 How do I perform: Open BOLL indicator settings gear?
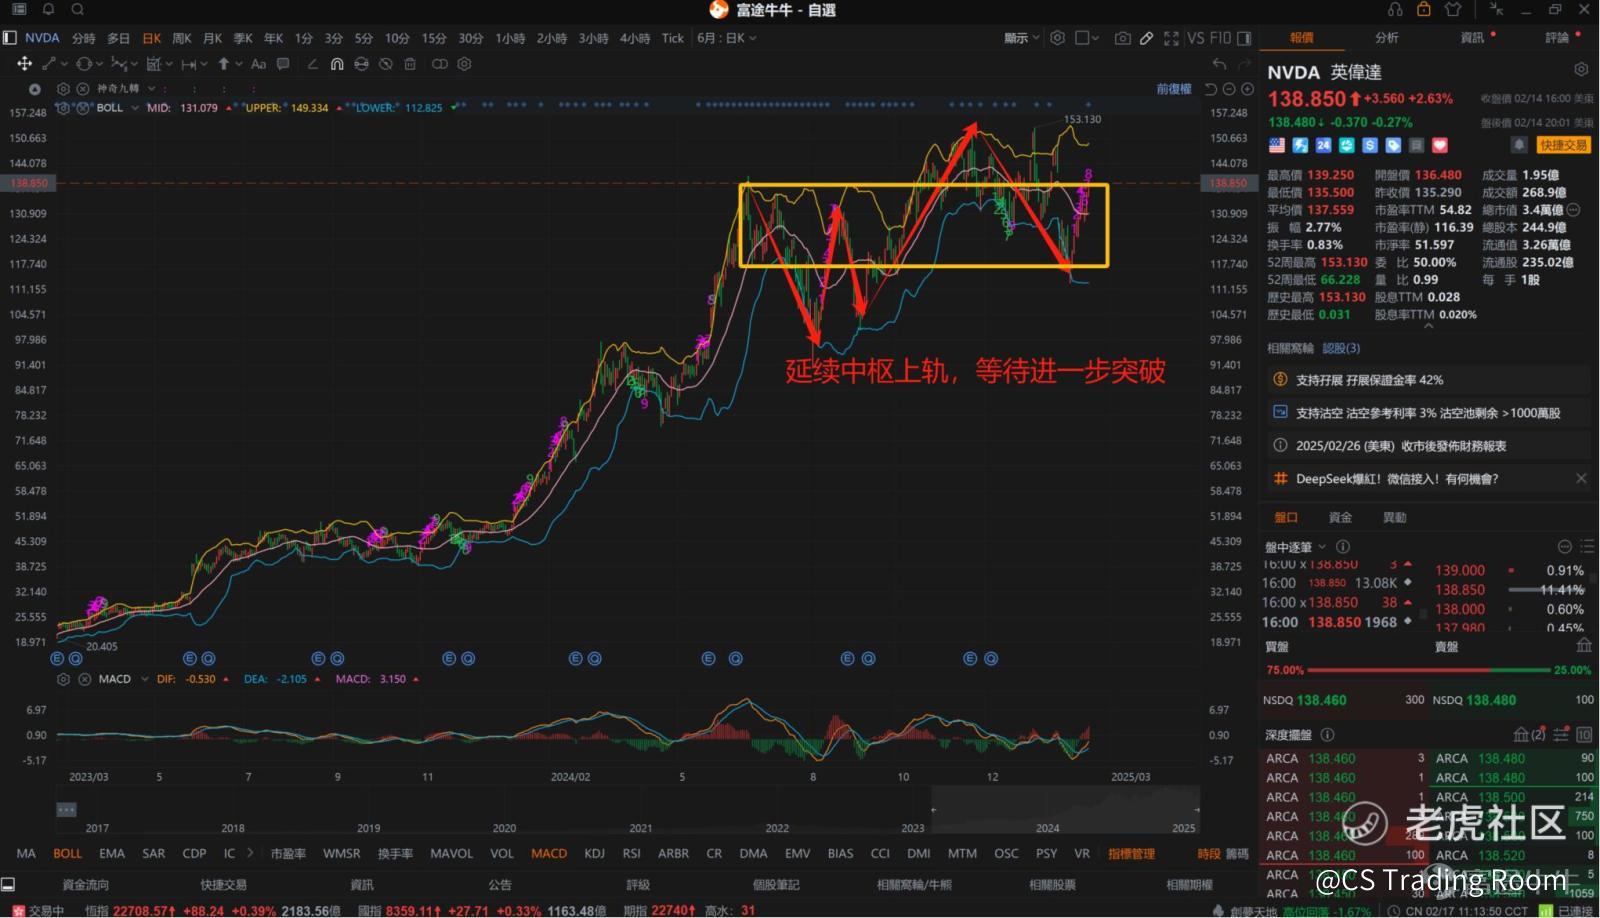(x=64, y=108)
